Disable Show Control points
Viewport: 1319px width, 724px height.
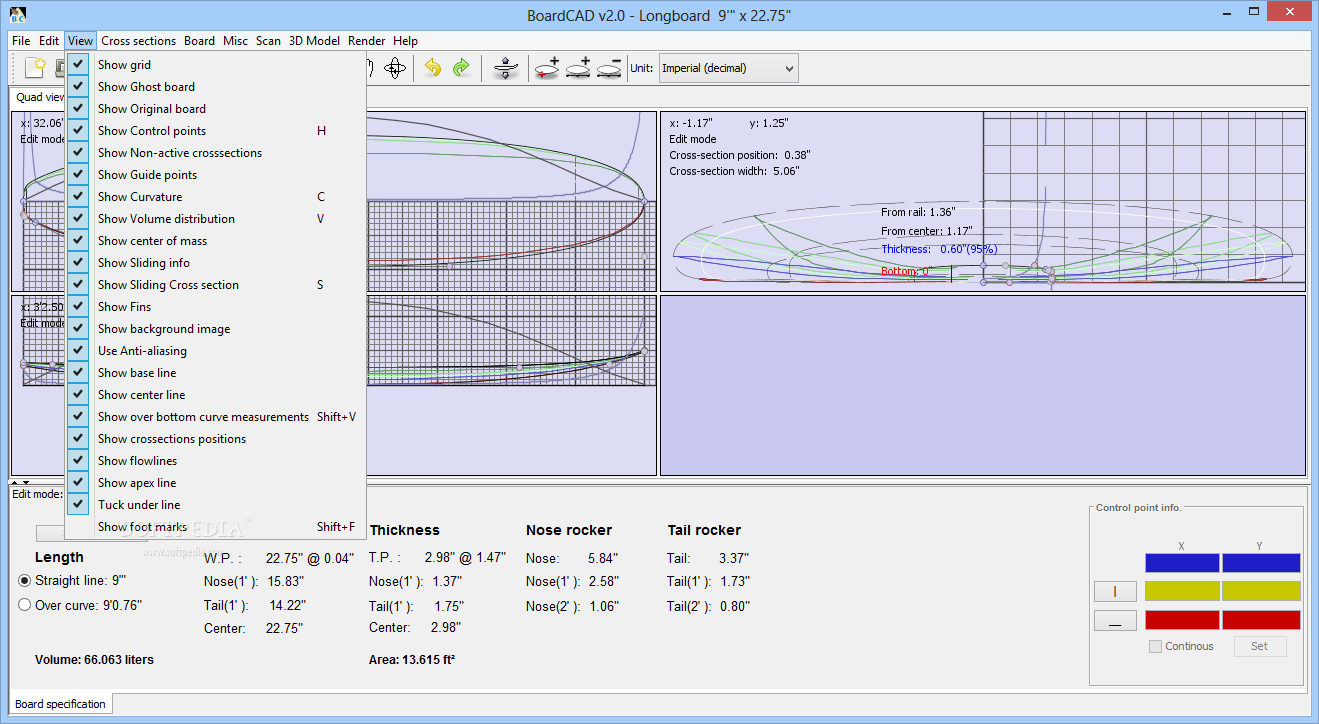(x=216, y=131)
